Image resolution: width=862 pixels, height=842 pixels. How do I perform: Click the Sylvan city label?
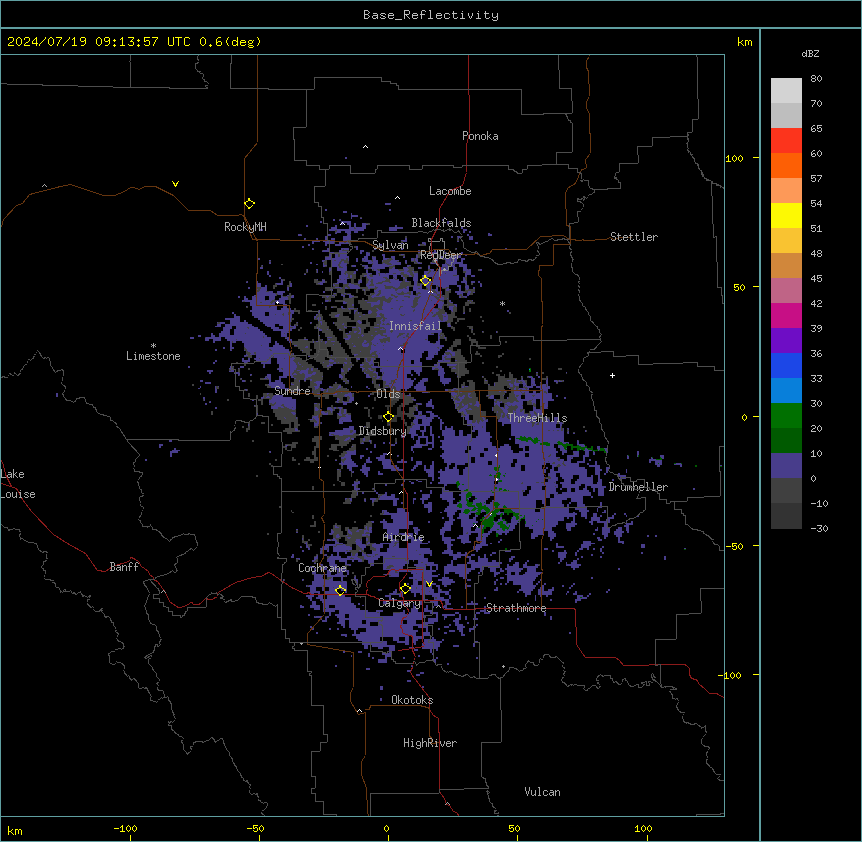pos(390,245)
